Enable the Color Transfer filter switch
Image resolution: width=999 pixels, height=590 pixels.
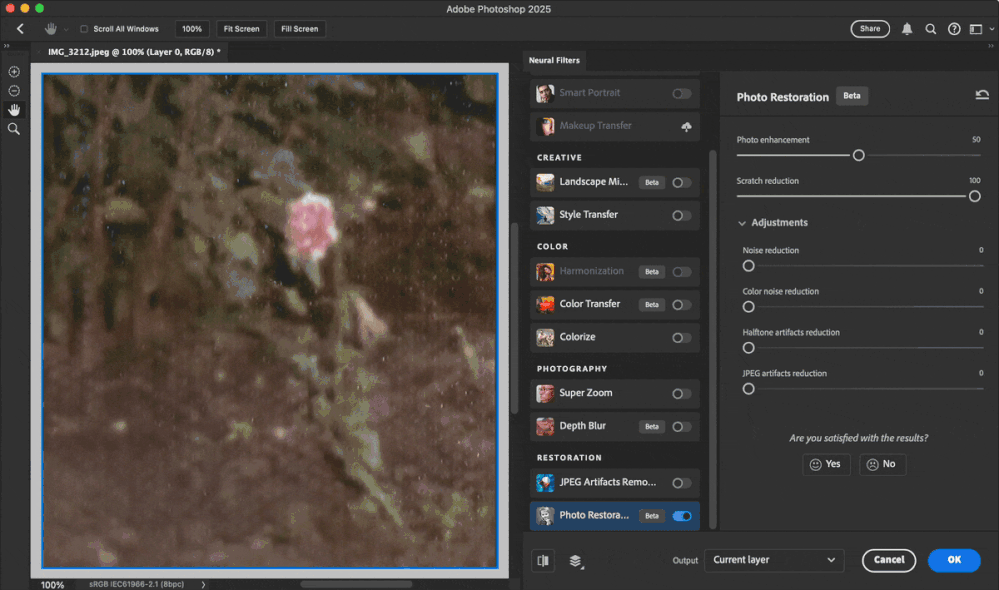[x=681, y=305]
